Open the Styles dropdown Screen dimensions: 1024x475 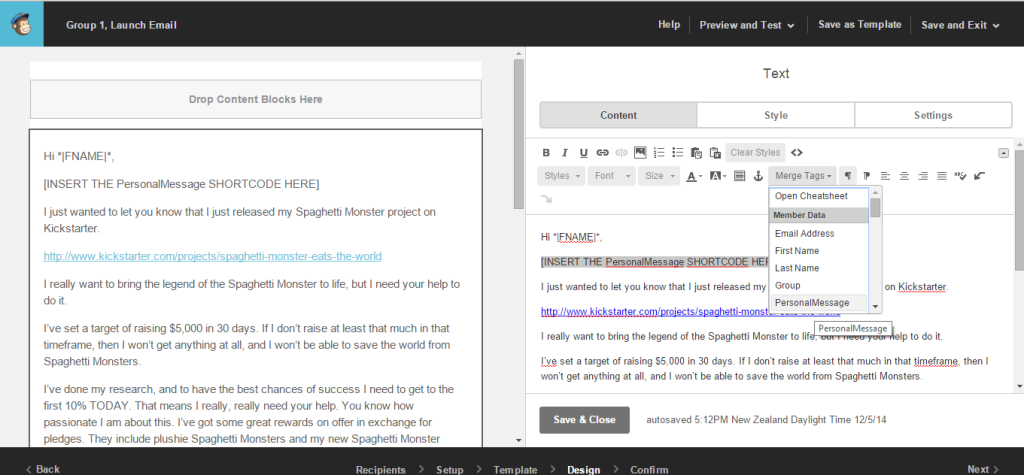tap(561, 176)
